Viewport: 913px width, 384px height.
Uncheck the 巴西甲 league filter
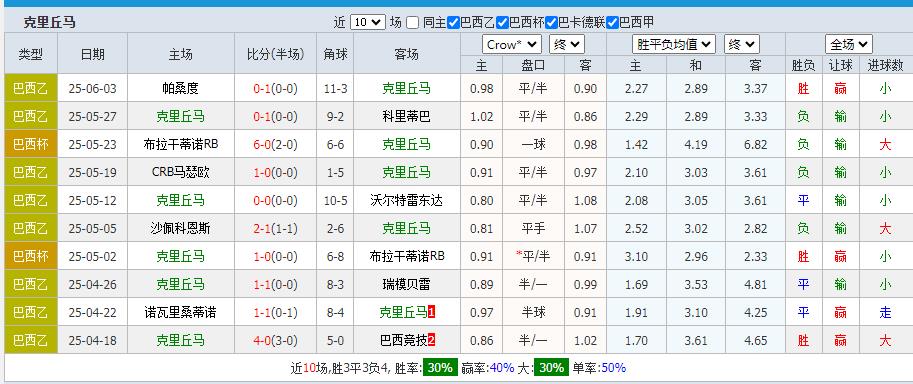click(612, 23)
